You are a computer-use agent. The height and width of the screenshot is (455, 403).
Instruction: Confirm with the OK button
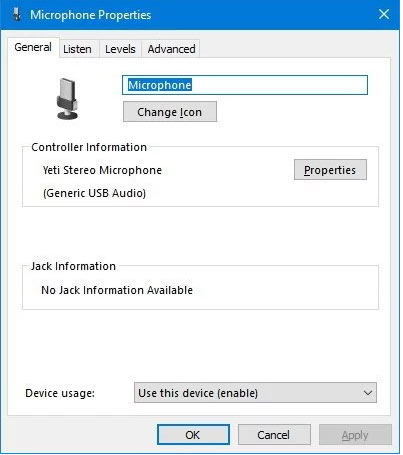(193, 435)
